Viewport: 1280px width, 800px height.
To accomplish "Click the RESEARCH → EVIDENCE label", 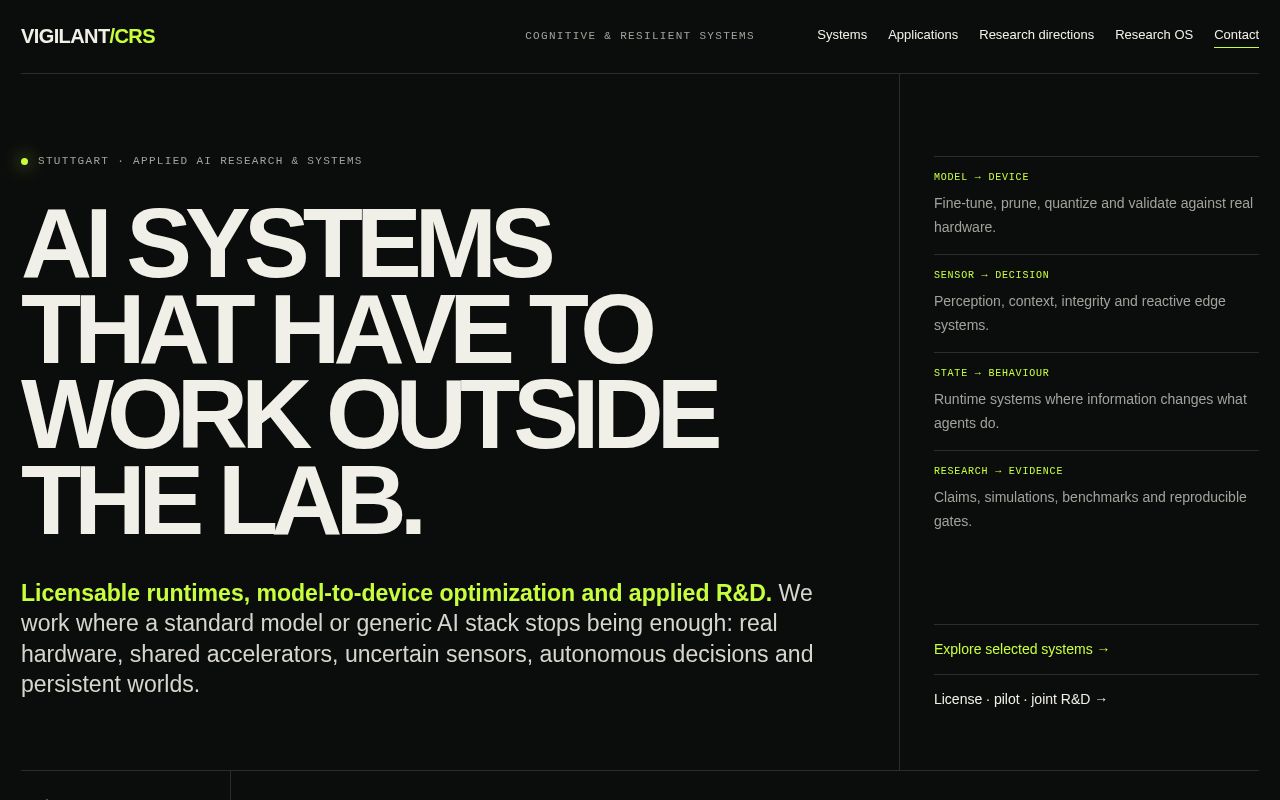I will [x=998, y=471].
